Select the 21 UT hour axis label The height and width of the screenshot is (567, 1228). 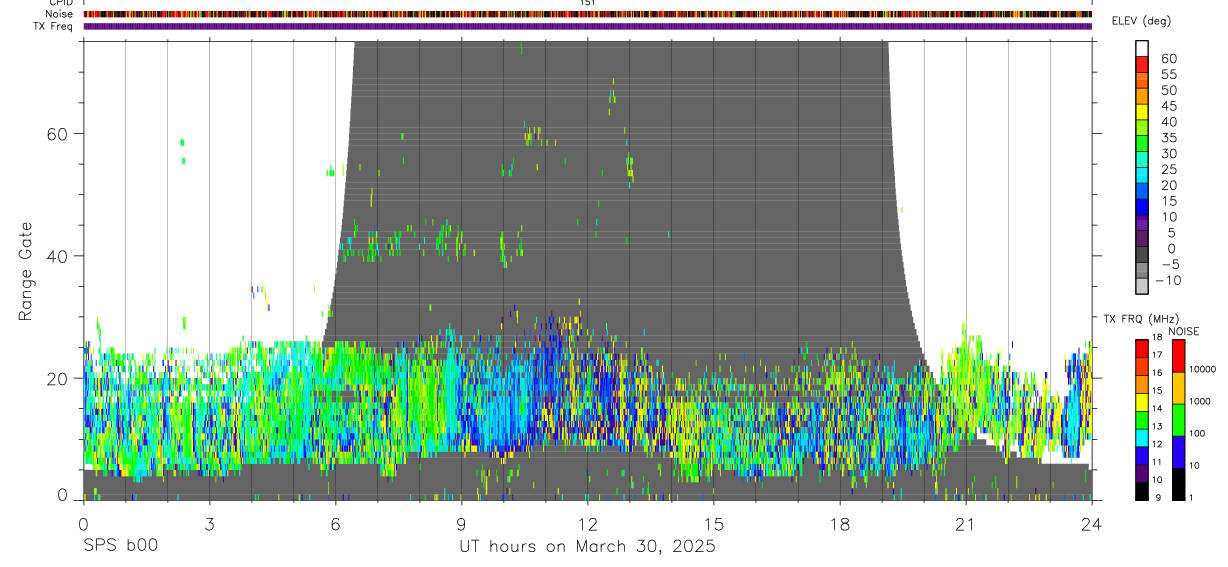point(965,525)
